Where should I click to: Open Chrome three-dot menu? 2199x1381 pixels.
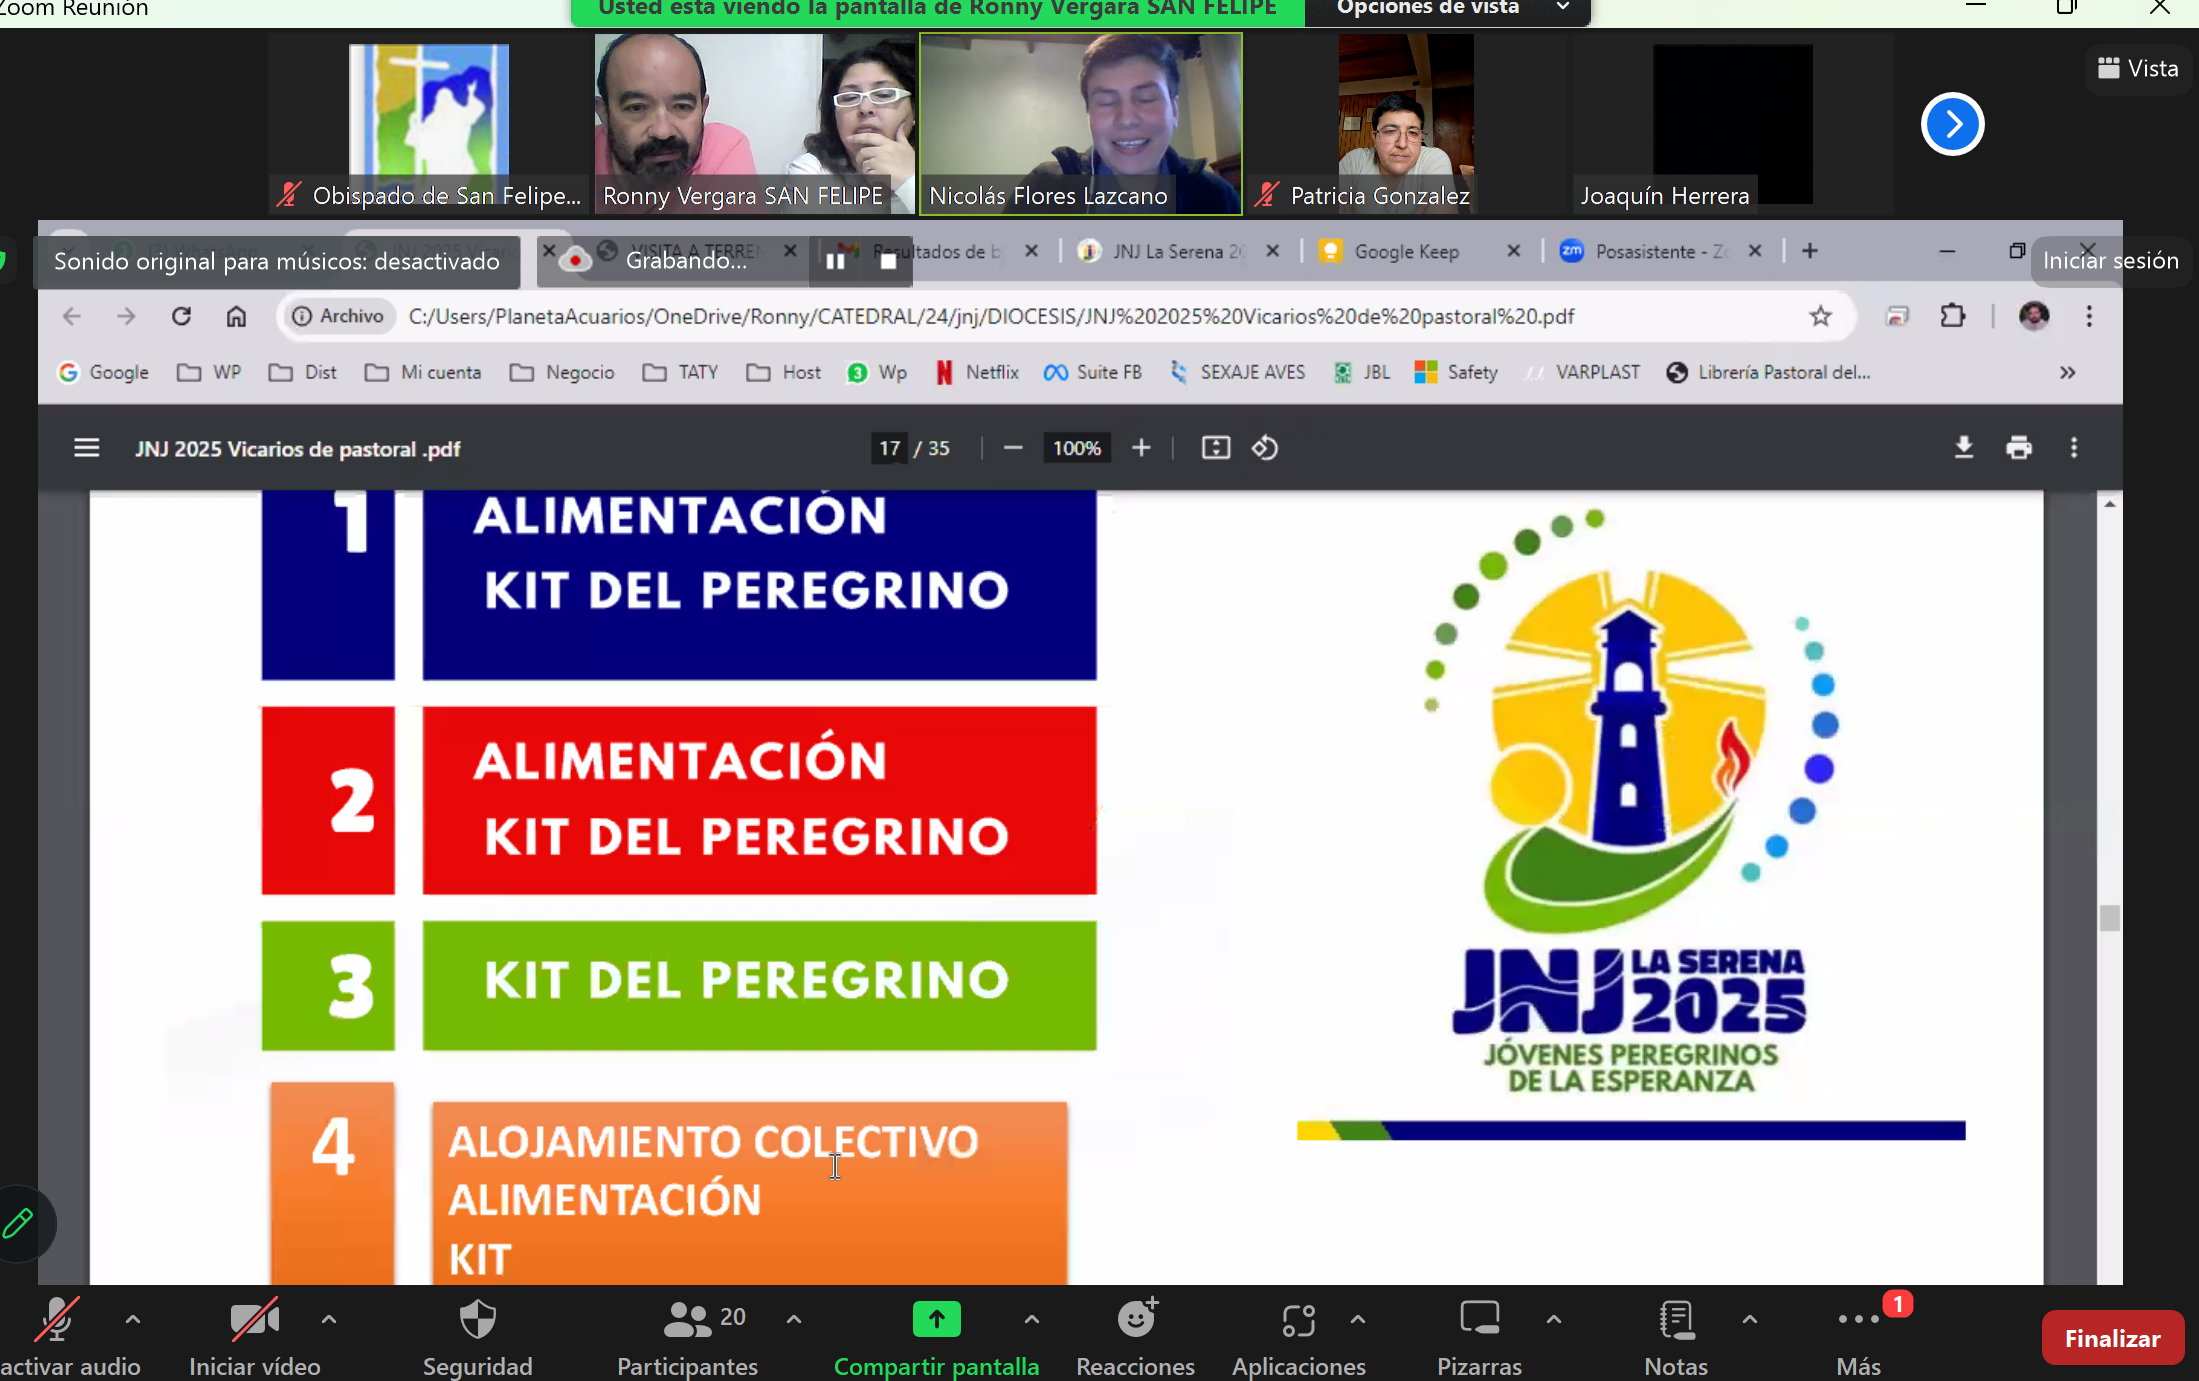click(x=2088, y=316)
